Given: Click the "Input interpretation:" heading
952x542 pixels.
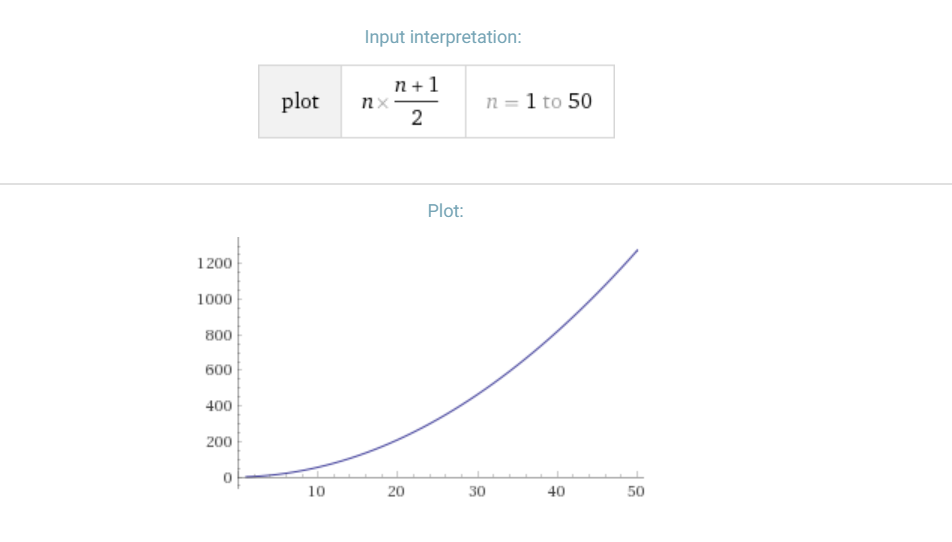Looking at the screenshot, I should pyautogui.click(x=443, y=37).
